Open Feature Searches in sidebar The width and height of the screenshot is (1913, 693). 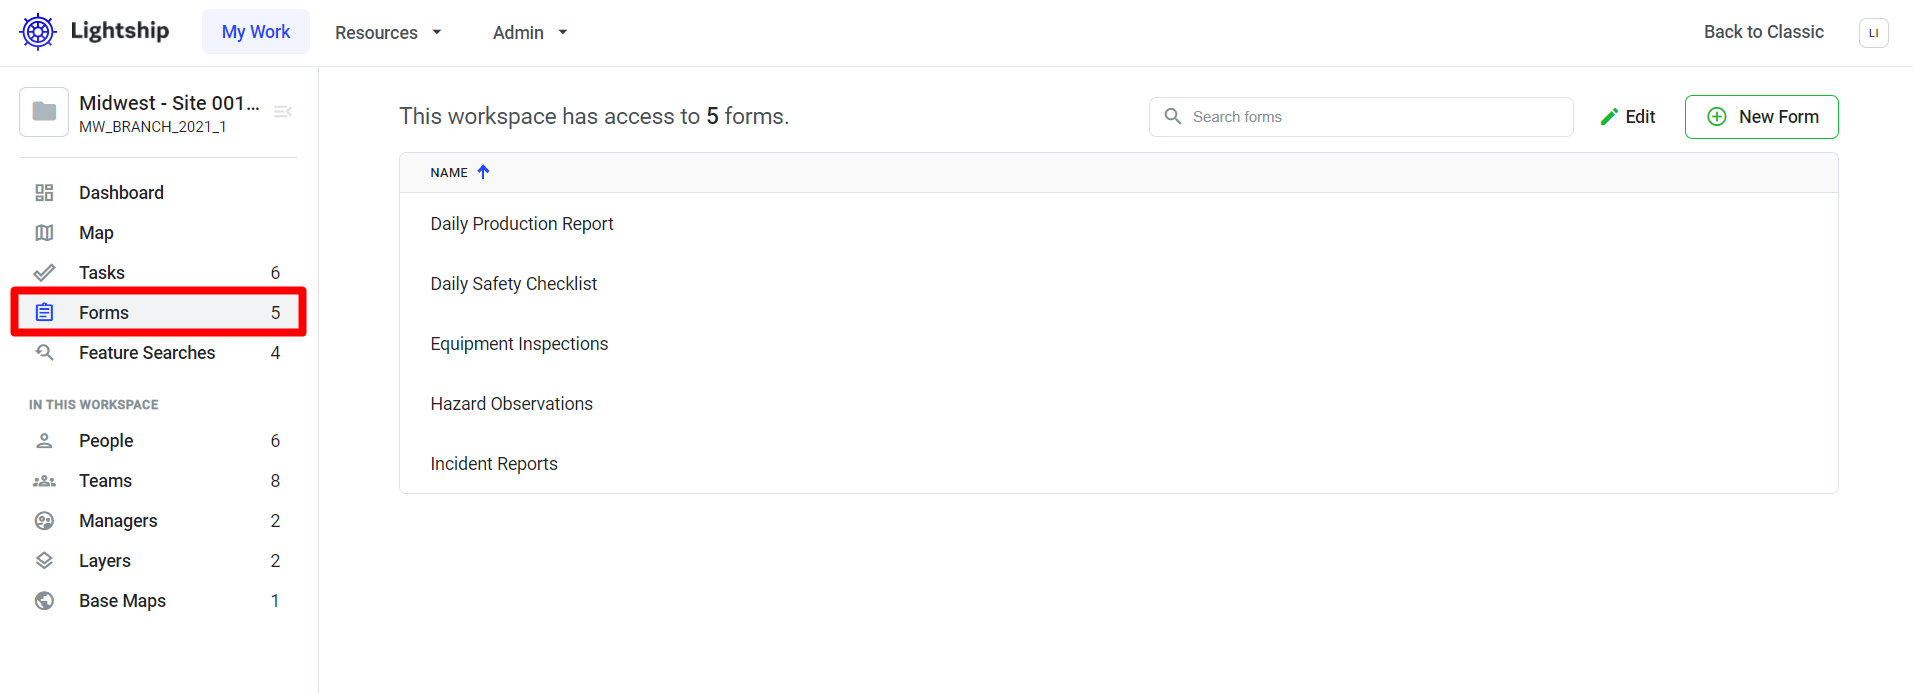(x=147, y=353)
